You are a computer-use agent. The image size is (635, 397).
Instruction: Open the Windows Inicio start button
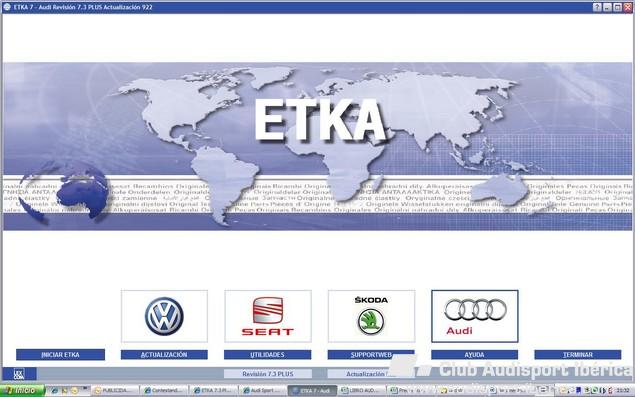(23, 391)
